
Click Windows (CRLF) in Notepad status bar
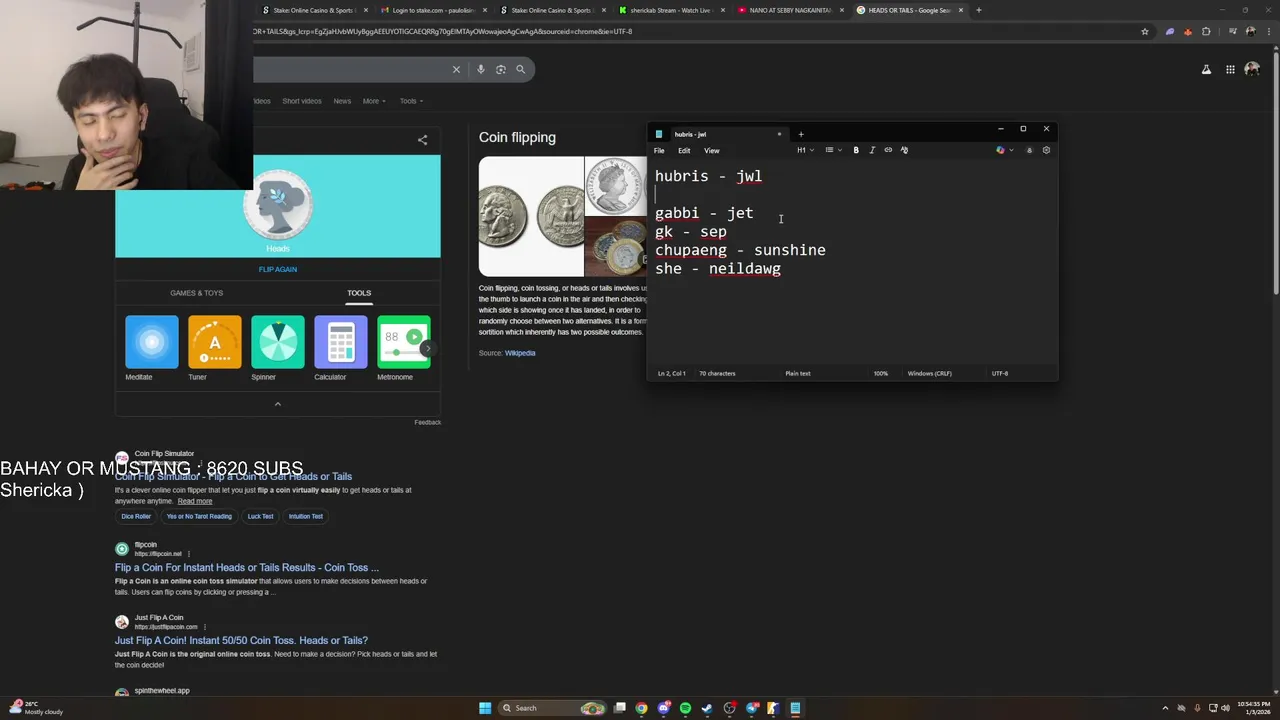pos(929,373)
